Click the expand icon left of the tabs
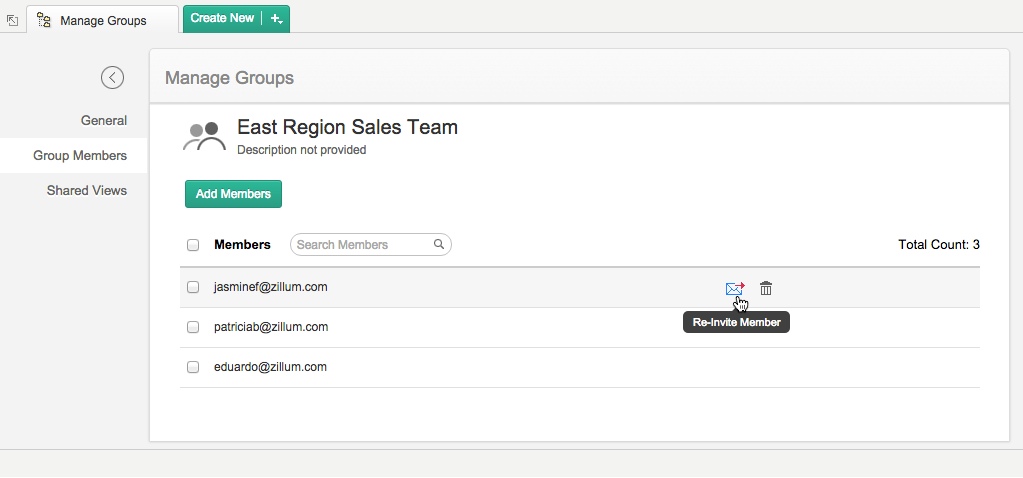 12,20
